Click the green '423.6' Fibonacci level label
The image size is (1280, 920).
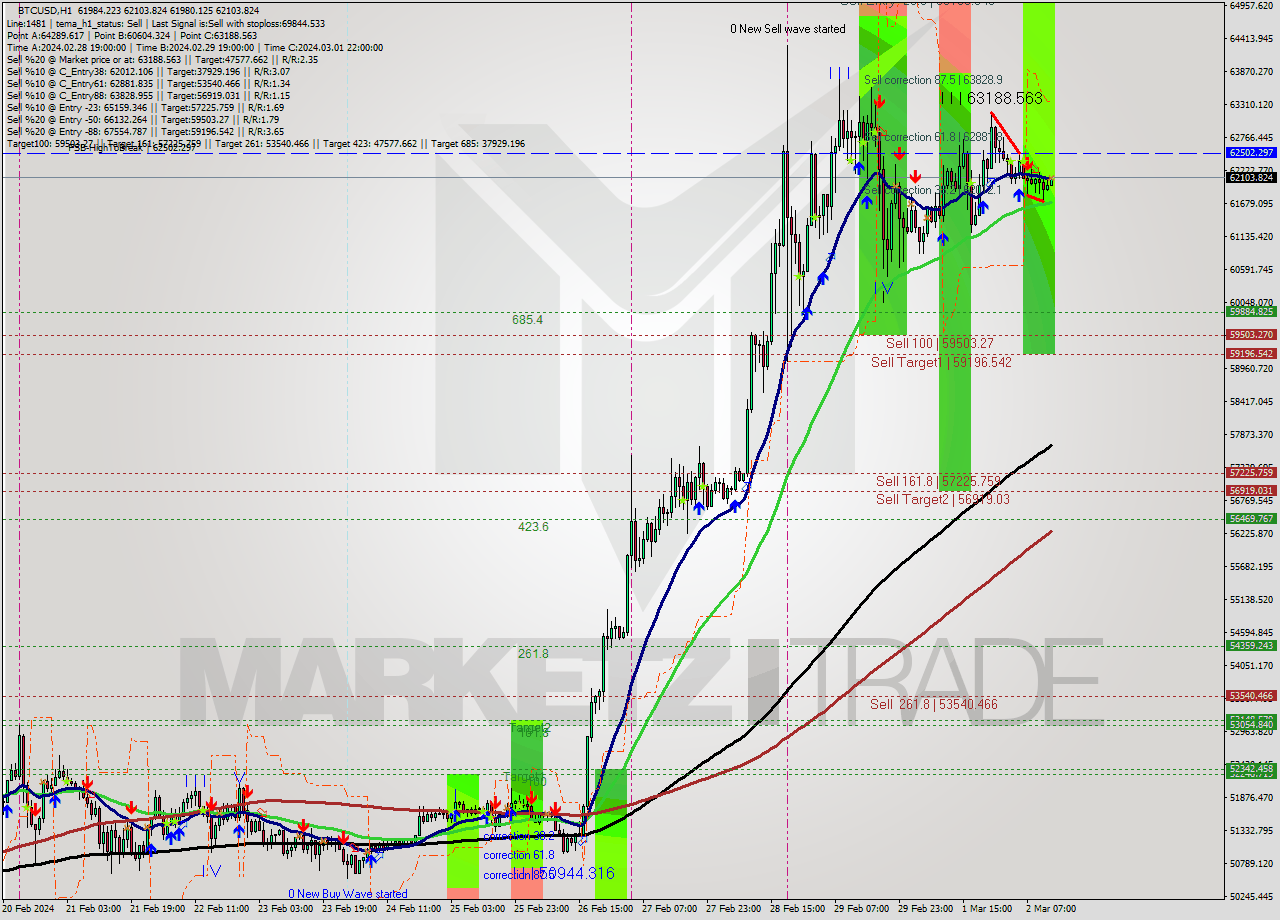pos(533,526)
